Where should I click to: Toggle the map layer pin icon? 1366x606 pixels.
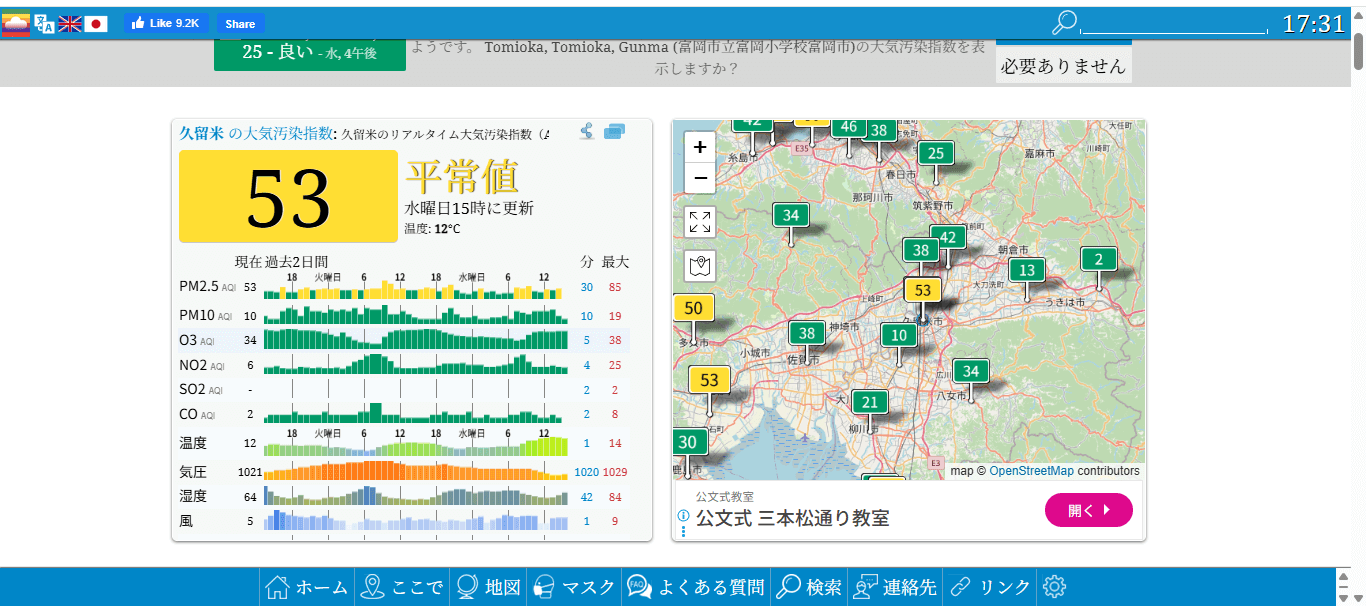coord(700,266)
